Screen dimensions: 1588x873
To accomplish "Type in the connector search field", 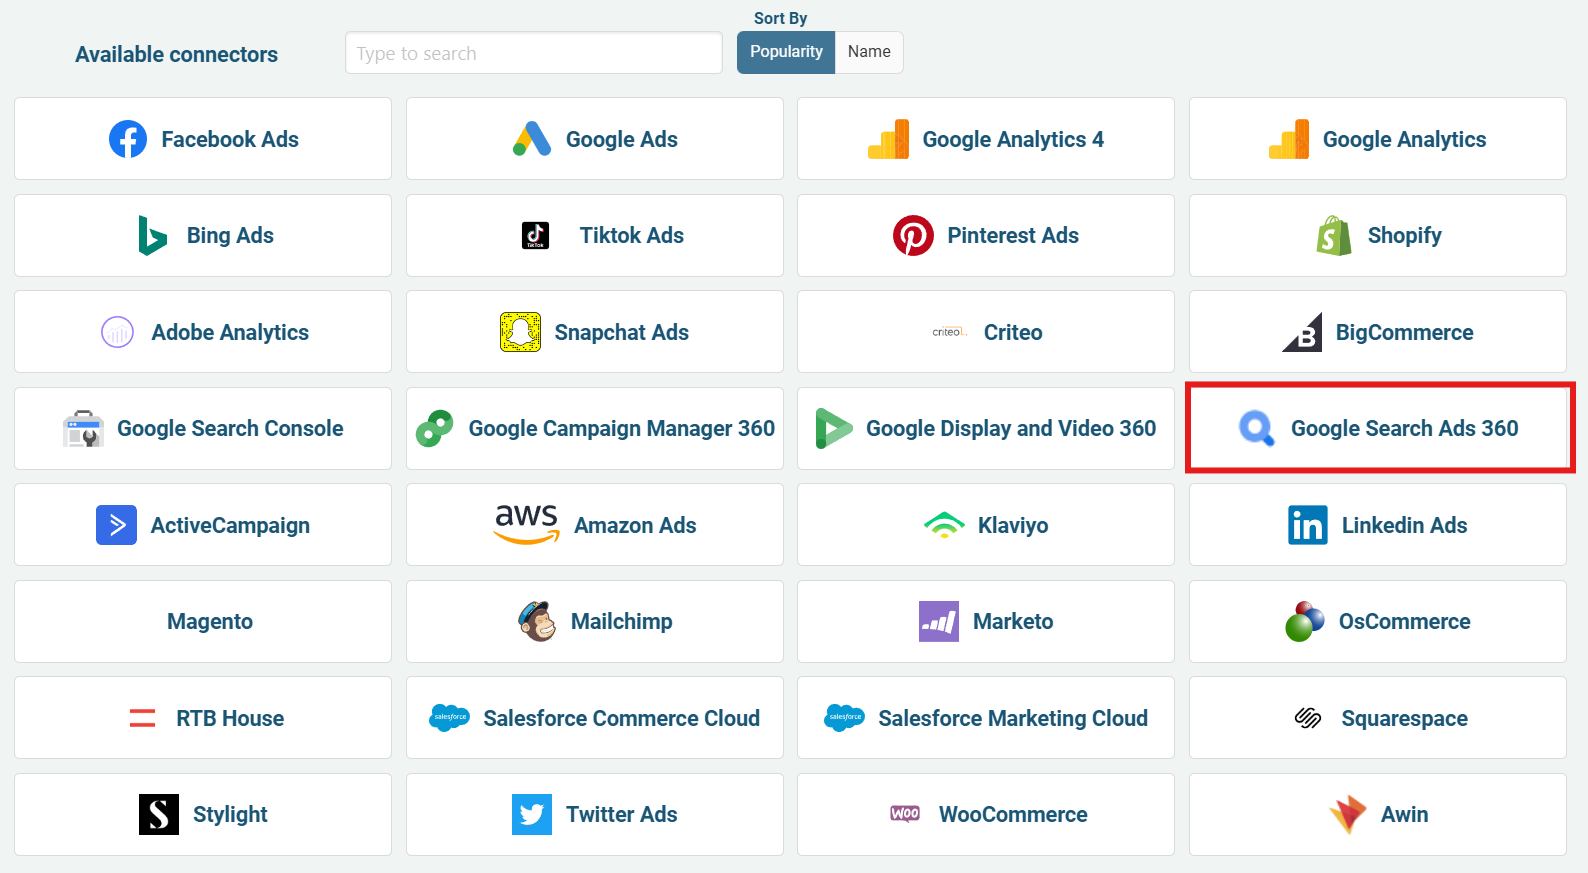I will (533, 53).
